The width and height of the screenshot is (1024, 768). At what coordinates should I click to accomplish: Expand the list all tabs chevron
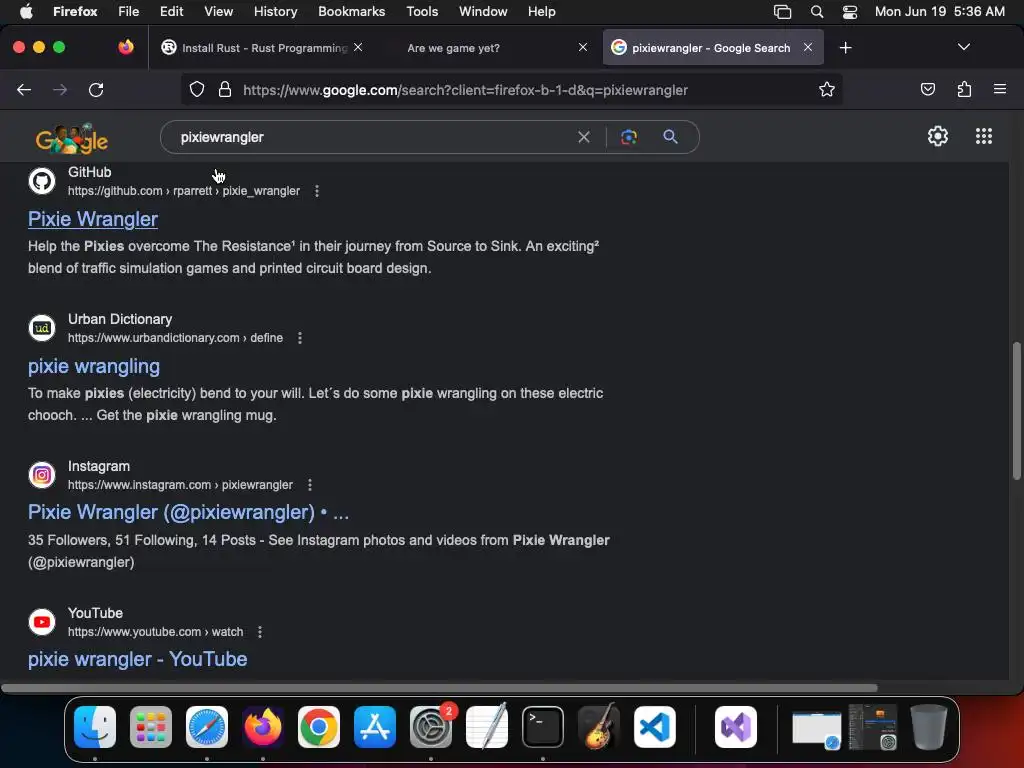point(963,47)
